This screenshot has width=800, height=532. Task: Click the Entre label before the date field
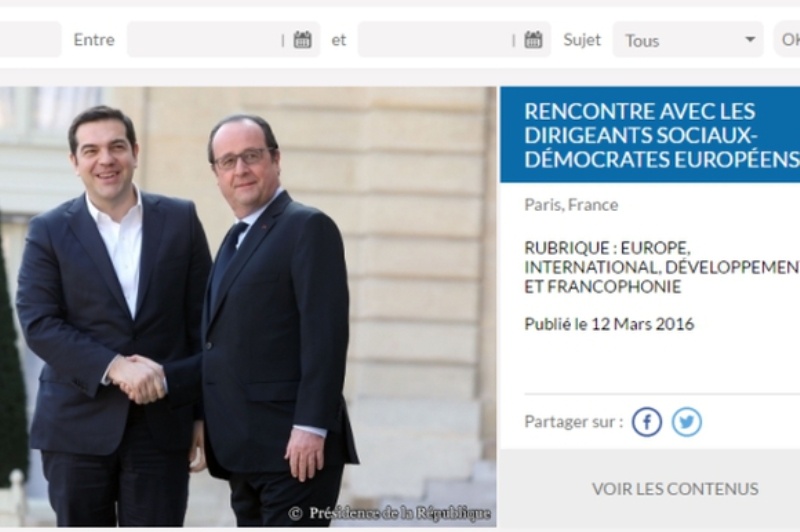(x=94, y=40)
